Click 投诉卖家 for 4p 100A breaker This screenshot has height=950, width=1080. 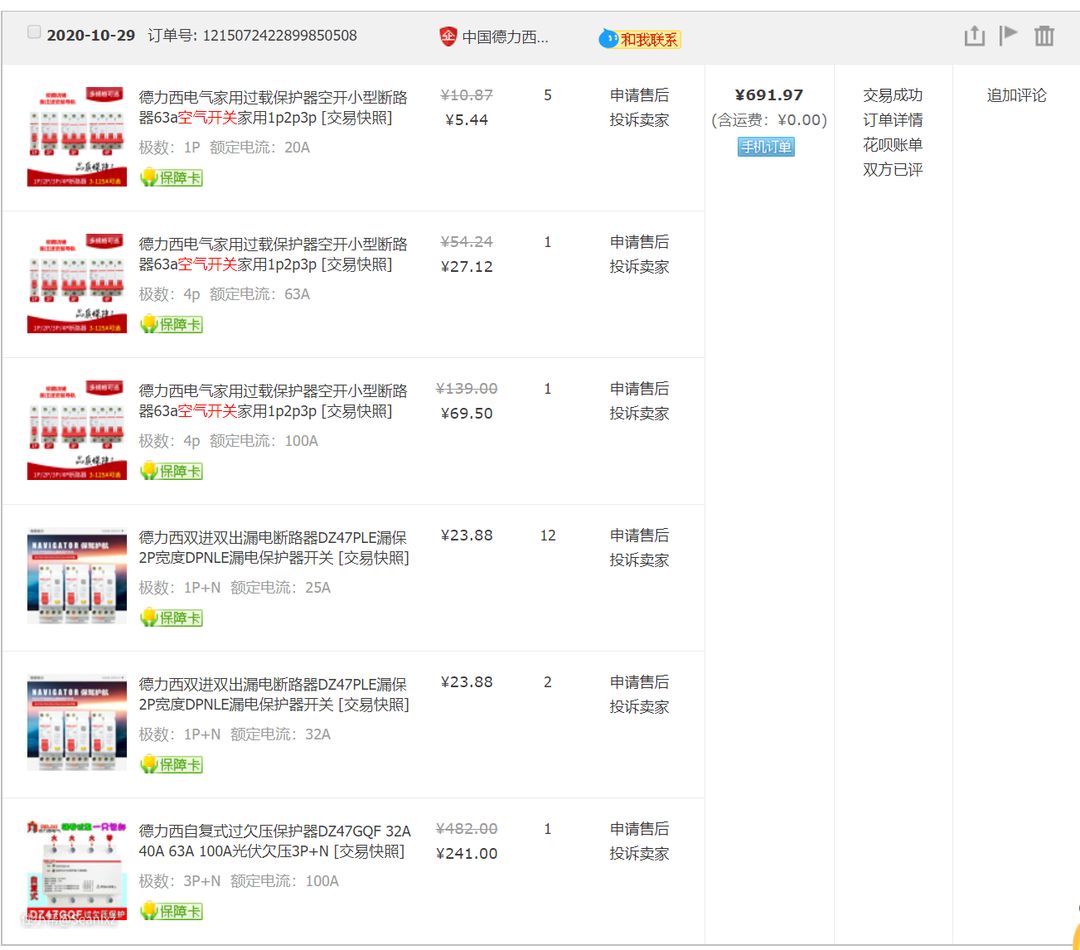click(x=639, y=413)
